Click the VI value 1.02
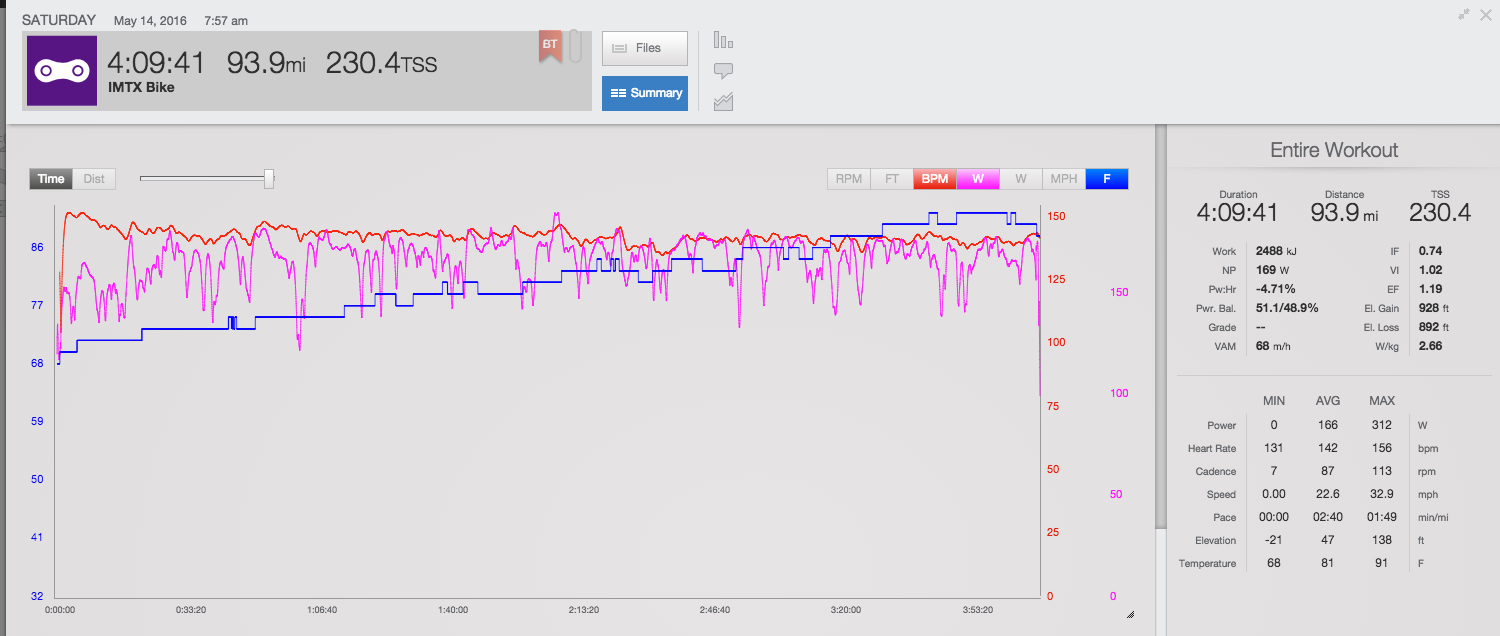The image size is (1500, 636). click(x=1429, y=270)
